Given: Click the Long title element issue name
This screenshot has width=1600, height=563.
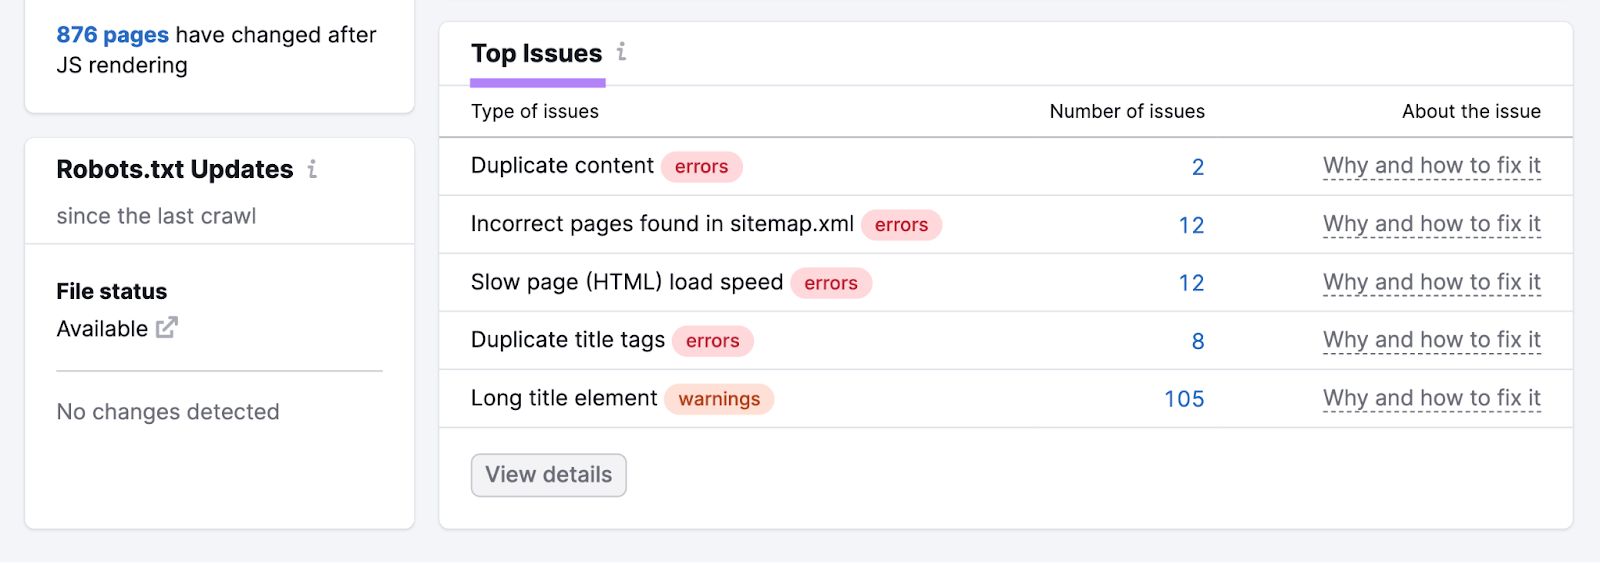Looking at the screenshot, I should (x=564, y=398).
